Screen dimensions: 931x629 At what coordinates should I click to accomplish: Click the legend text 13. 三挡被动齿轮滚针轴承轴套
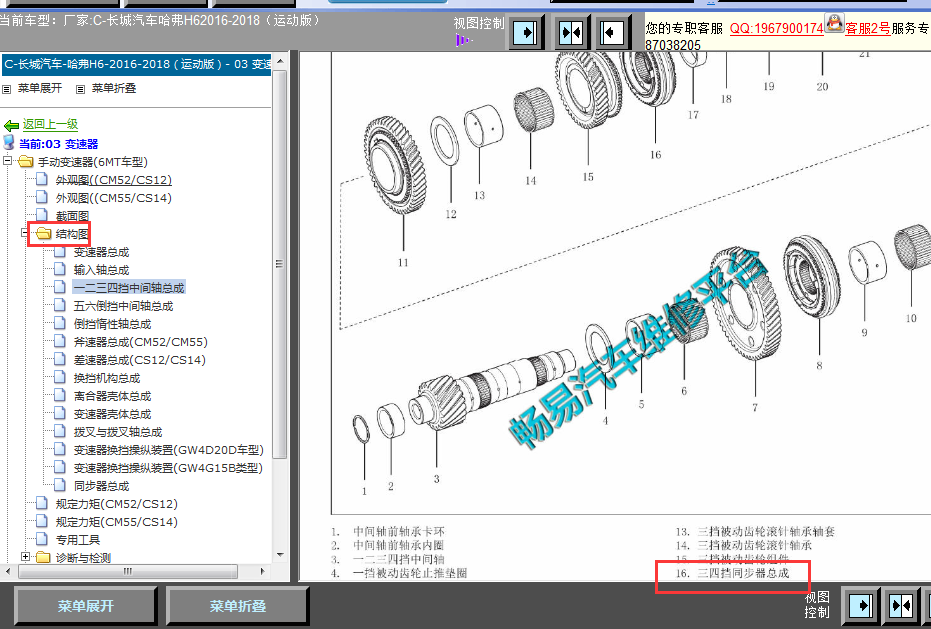[755, 532]
